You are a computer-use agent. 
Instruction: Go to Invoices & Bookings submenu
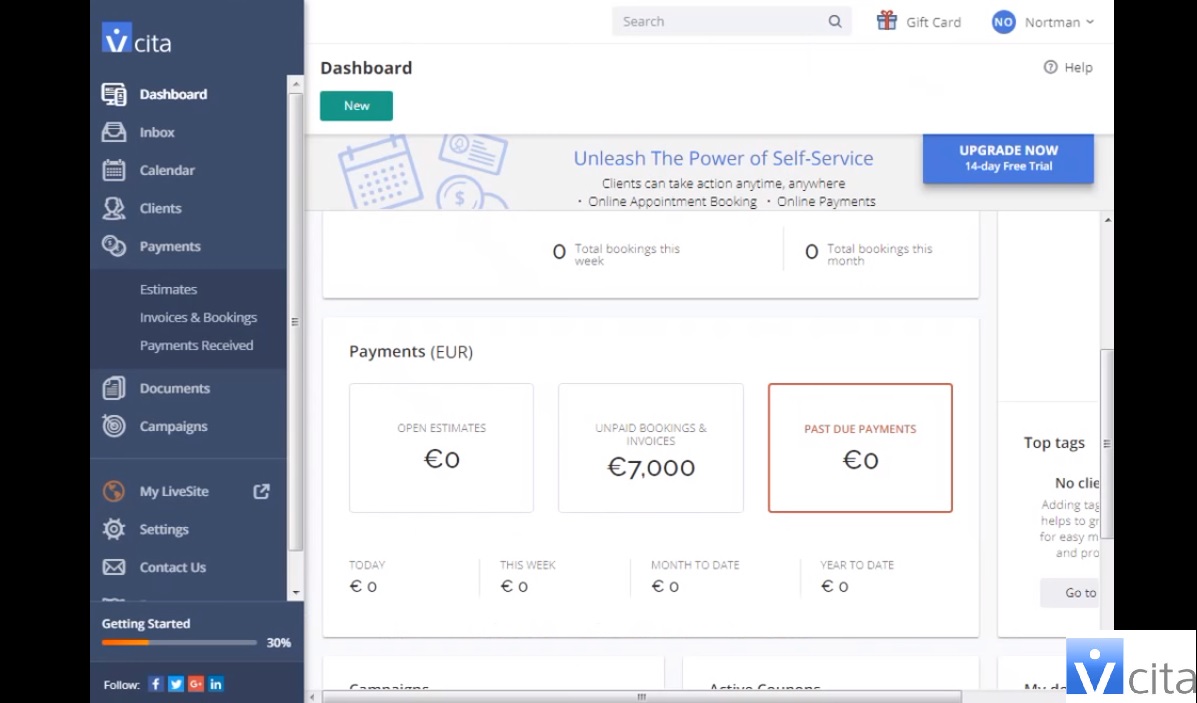coord(198,317)
